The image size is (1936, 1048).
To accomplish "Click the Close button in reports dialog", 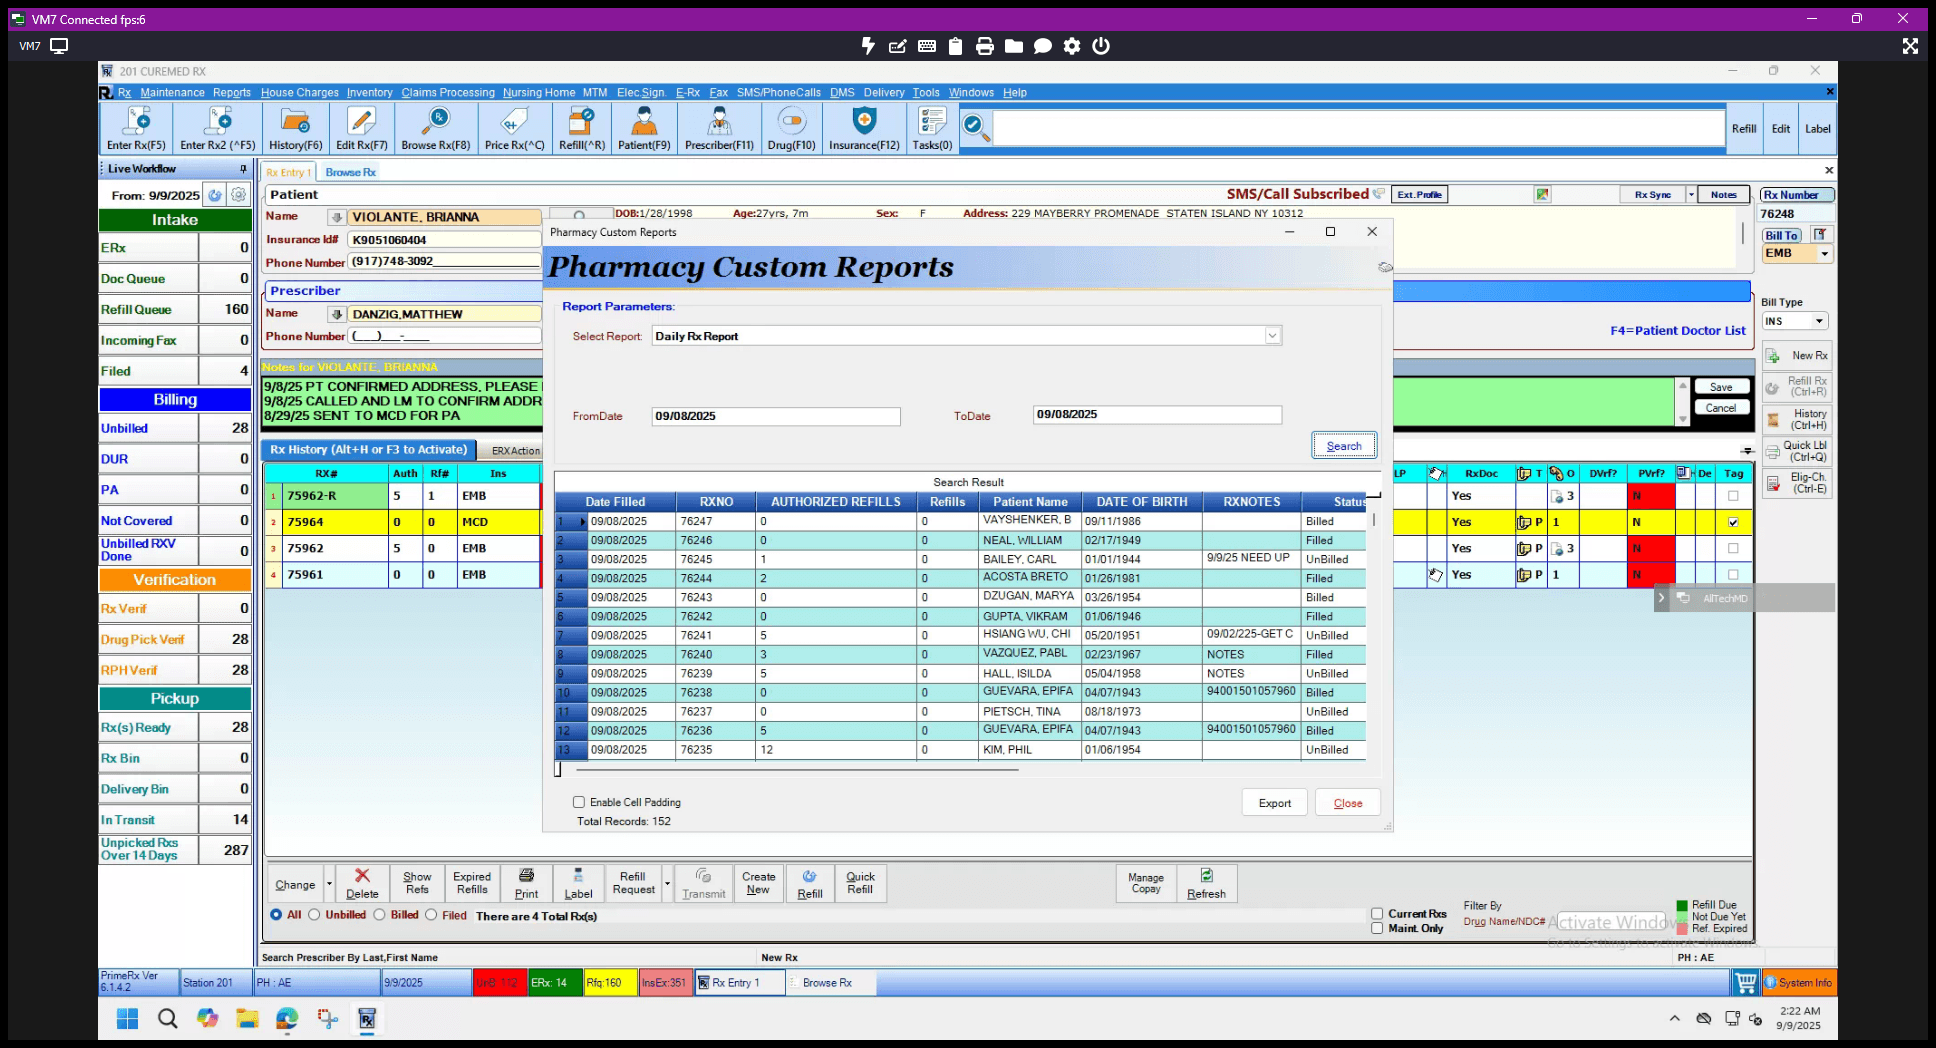I will click(1348, 803).
